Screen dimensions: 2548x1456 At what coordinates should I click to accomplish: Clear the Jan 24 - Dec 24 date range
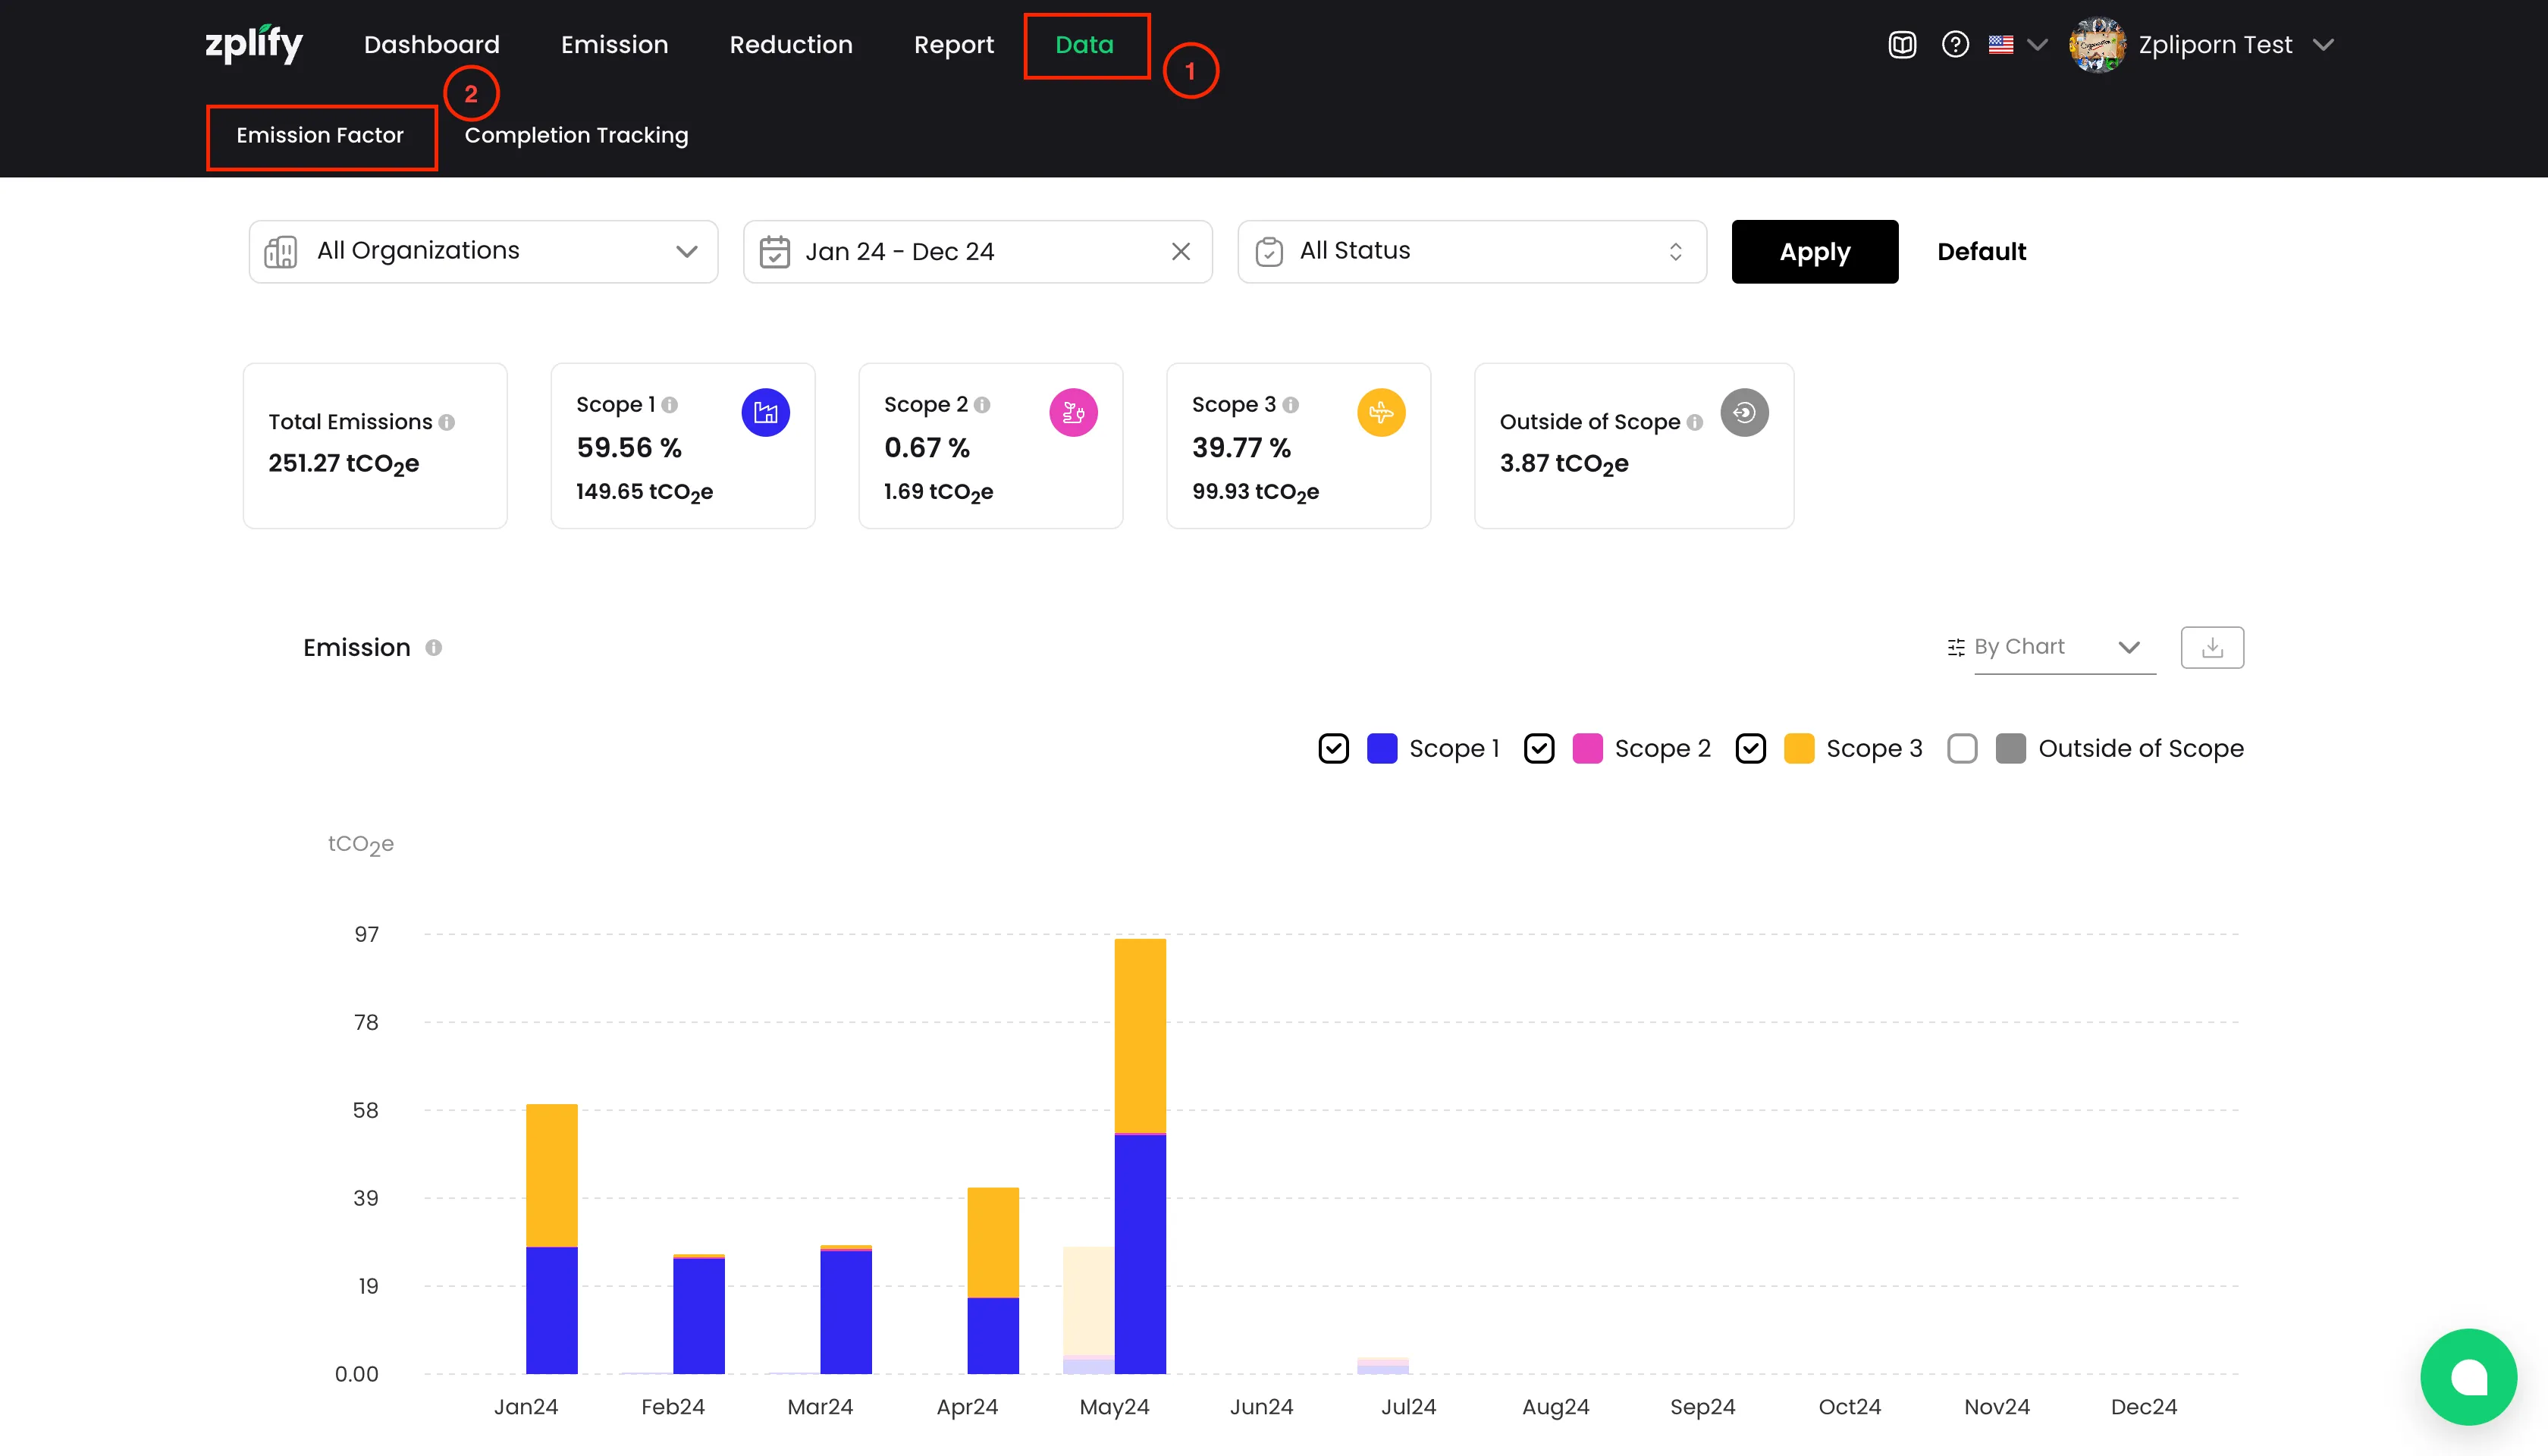point(1181,251)
